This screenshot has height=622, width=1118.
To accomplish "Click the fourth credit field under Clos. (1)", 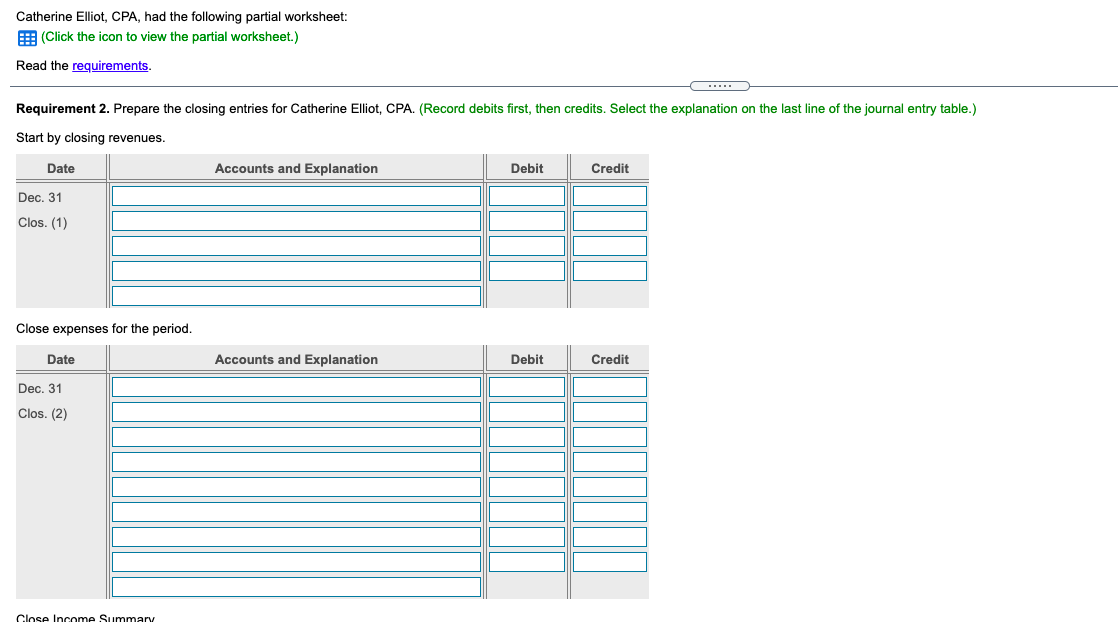I will tap(608, 270).
